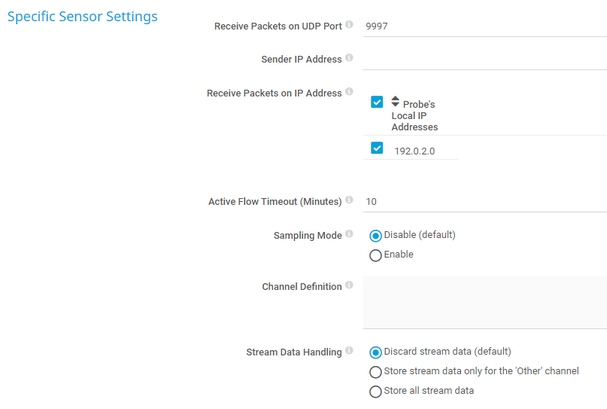This screenshot has width=607, height=409.
Task: Click info icon beside Channel Definition
Action: [350, 285]
